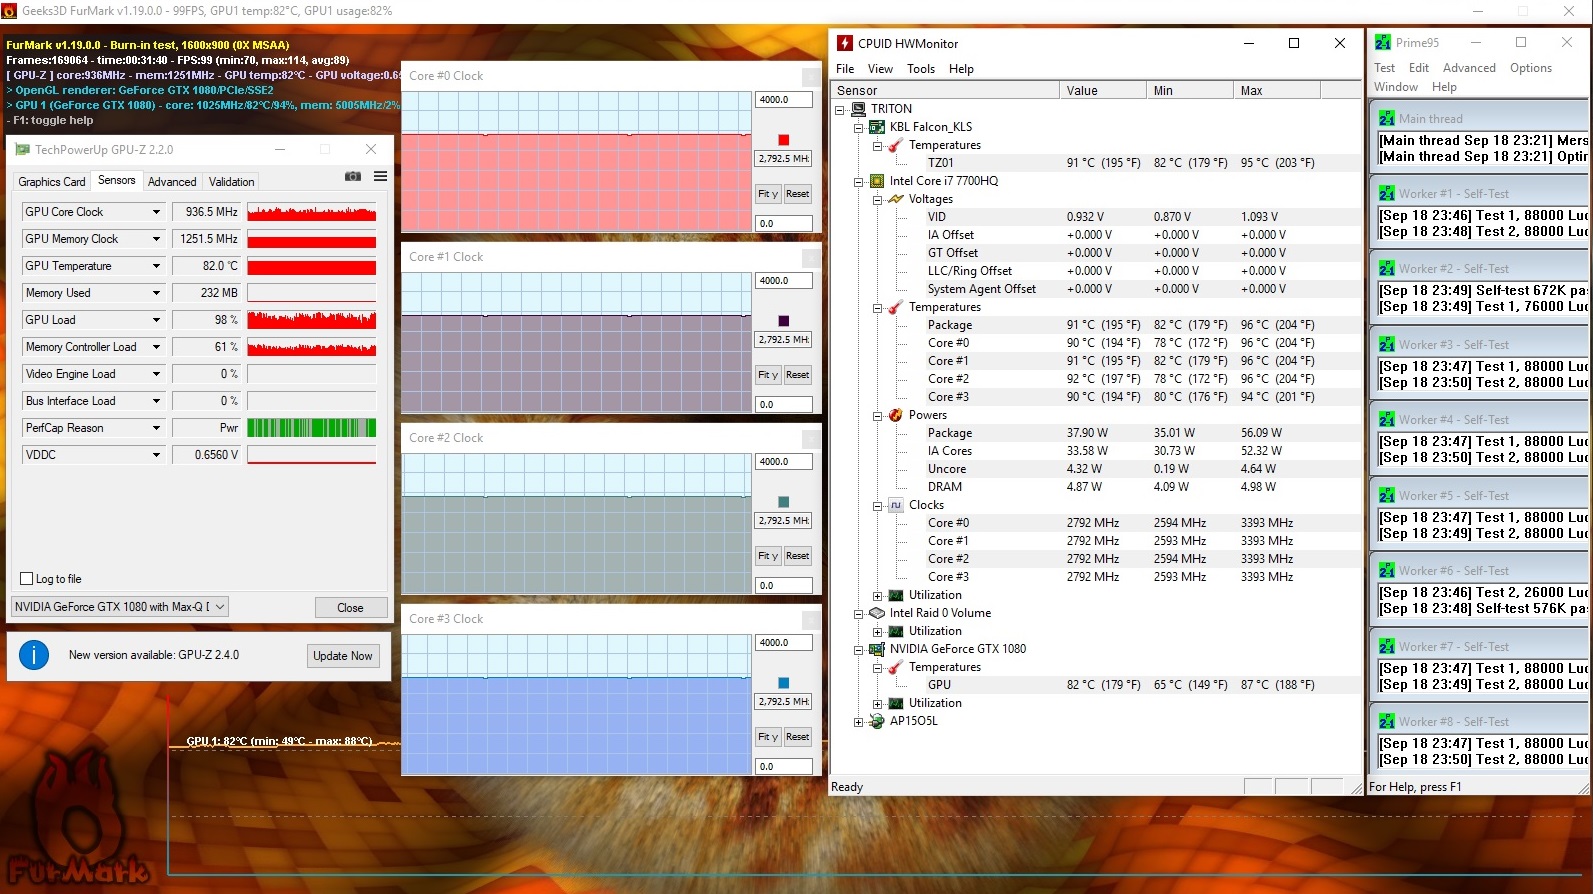Image resolution: width=1593 pixels, height=894 pixels.
Task: Open the Memory Used sensor dropdown
Action: point(156,293)
